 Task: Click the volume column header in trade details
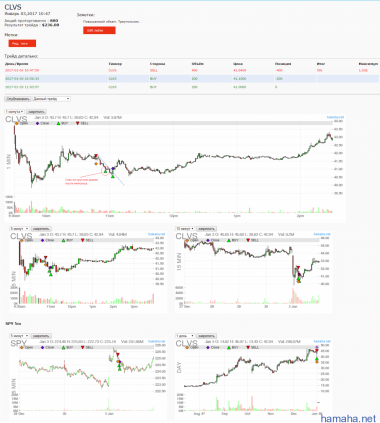click(197, 63)
